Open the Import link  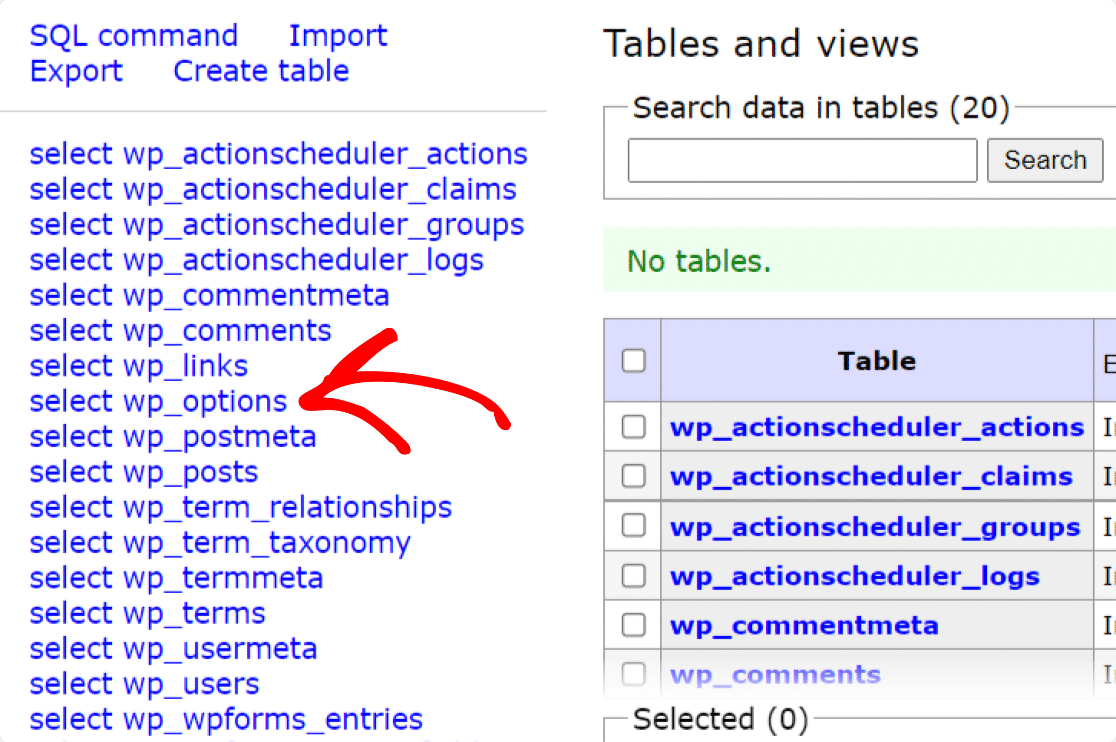coord(338,36)
